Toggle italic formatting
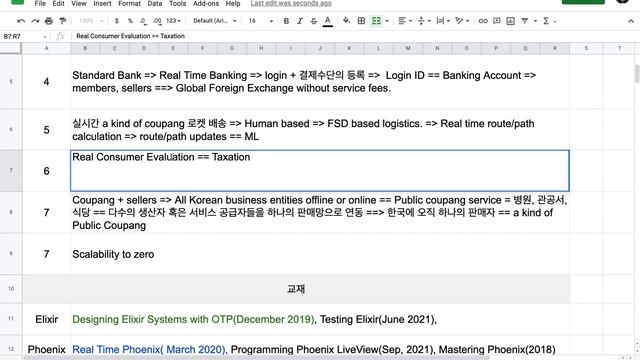 coord(300,21)
